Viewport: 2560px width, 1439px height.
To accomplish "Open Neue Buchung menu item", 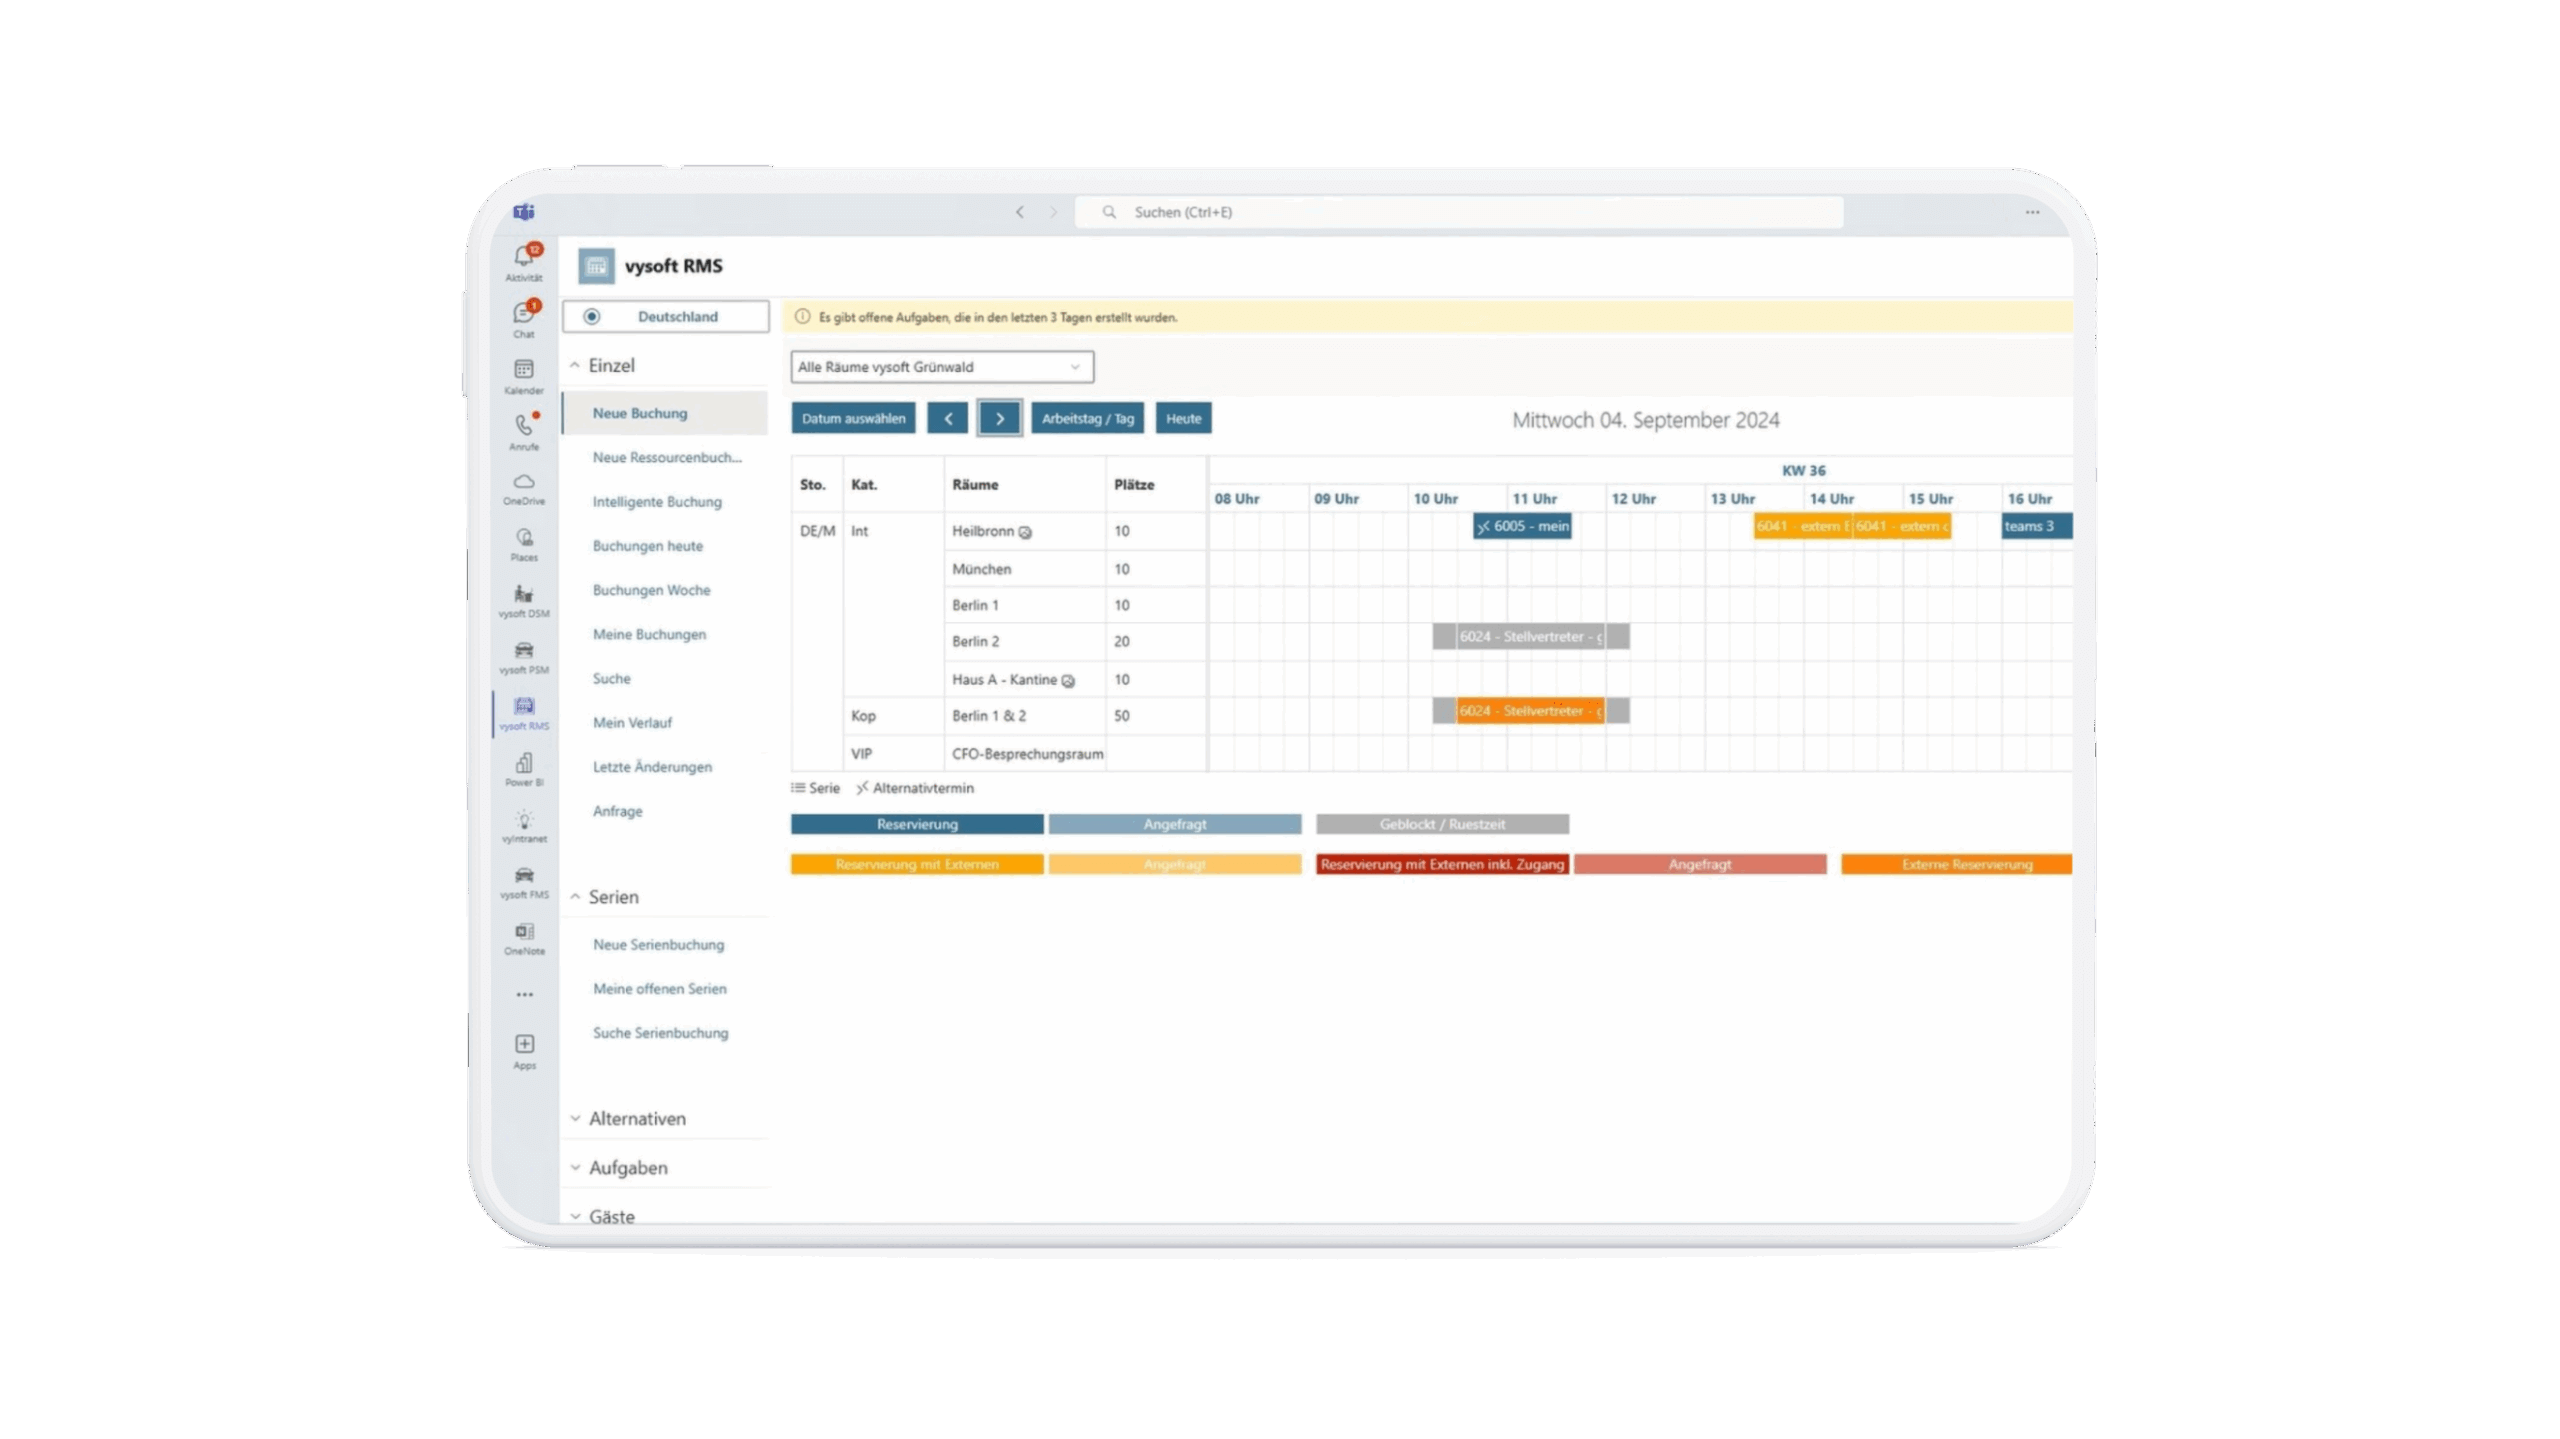I will point(666,413).
